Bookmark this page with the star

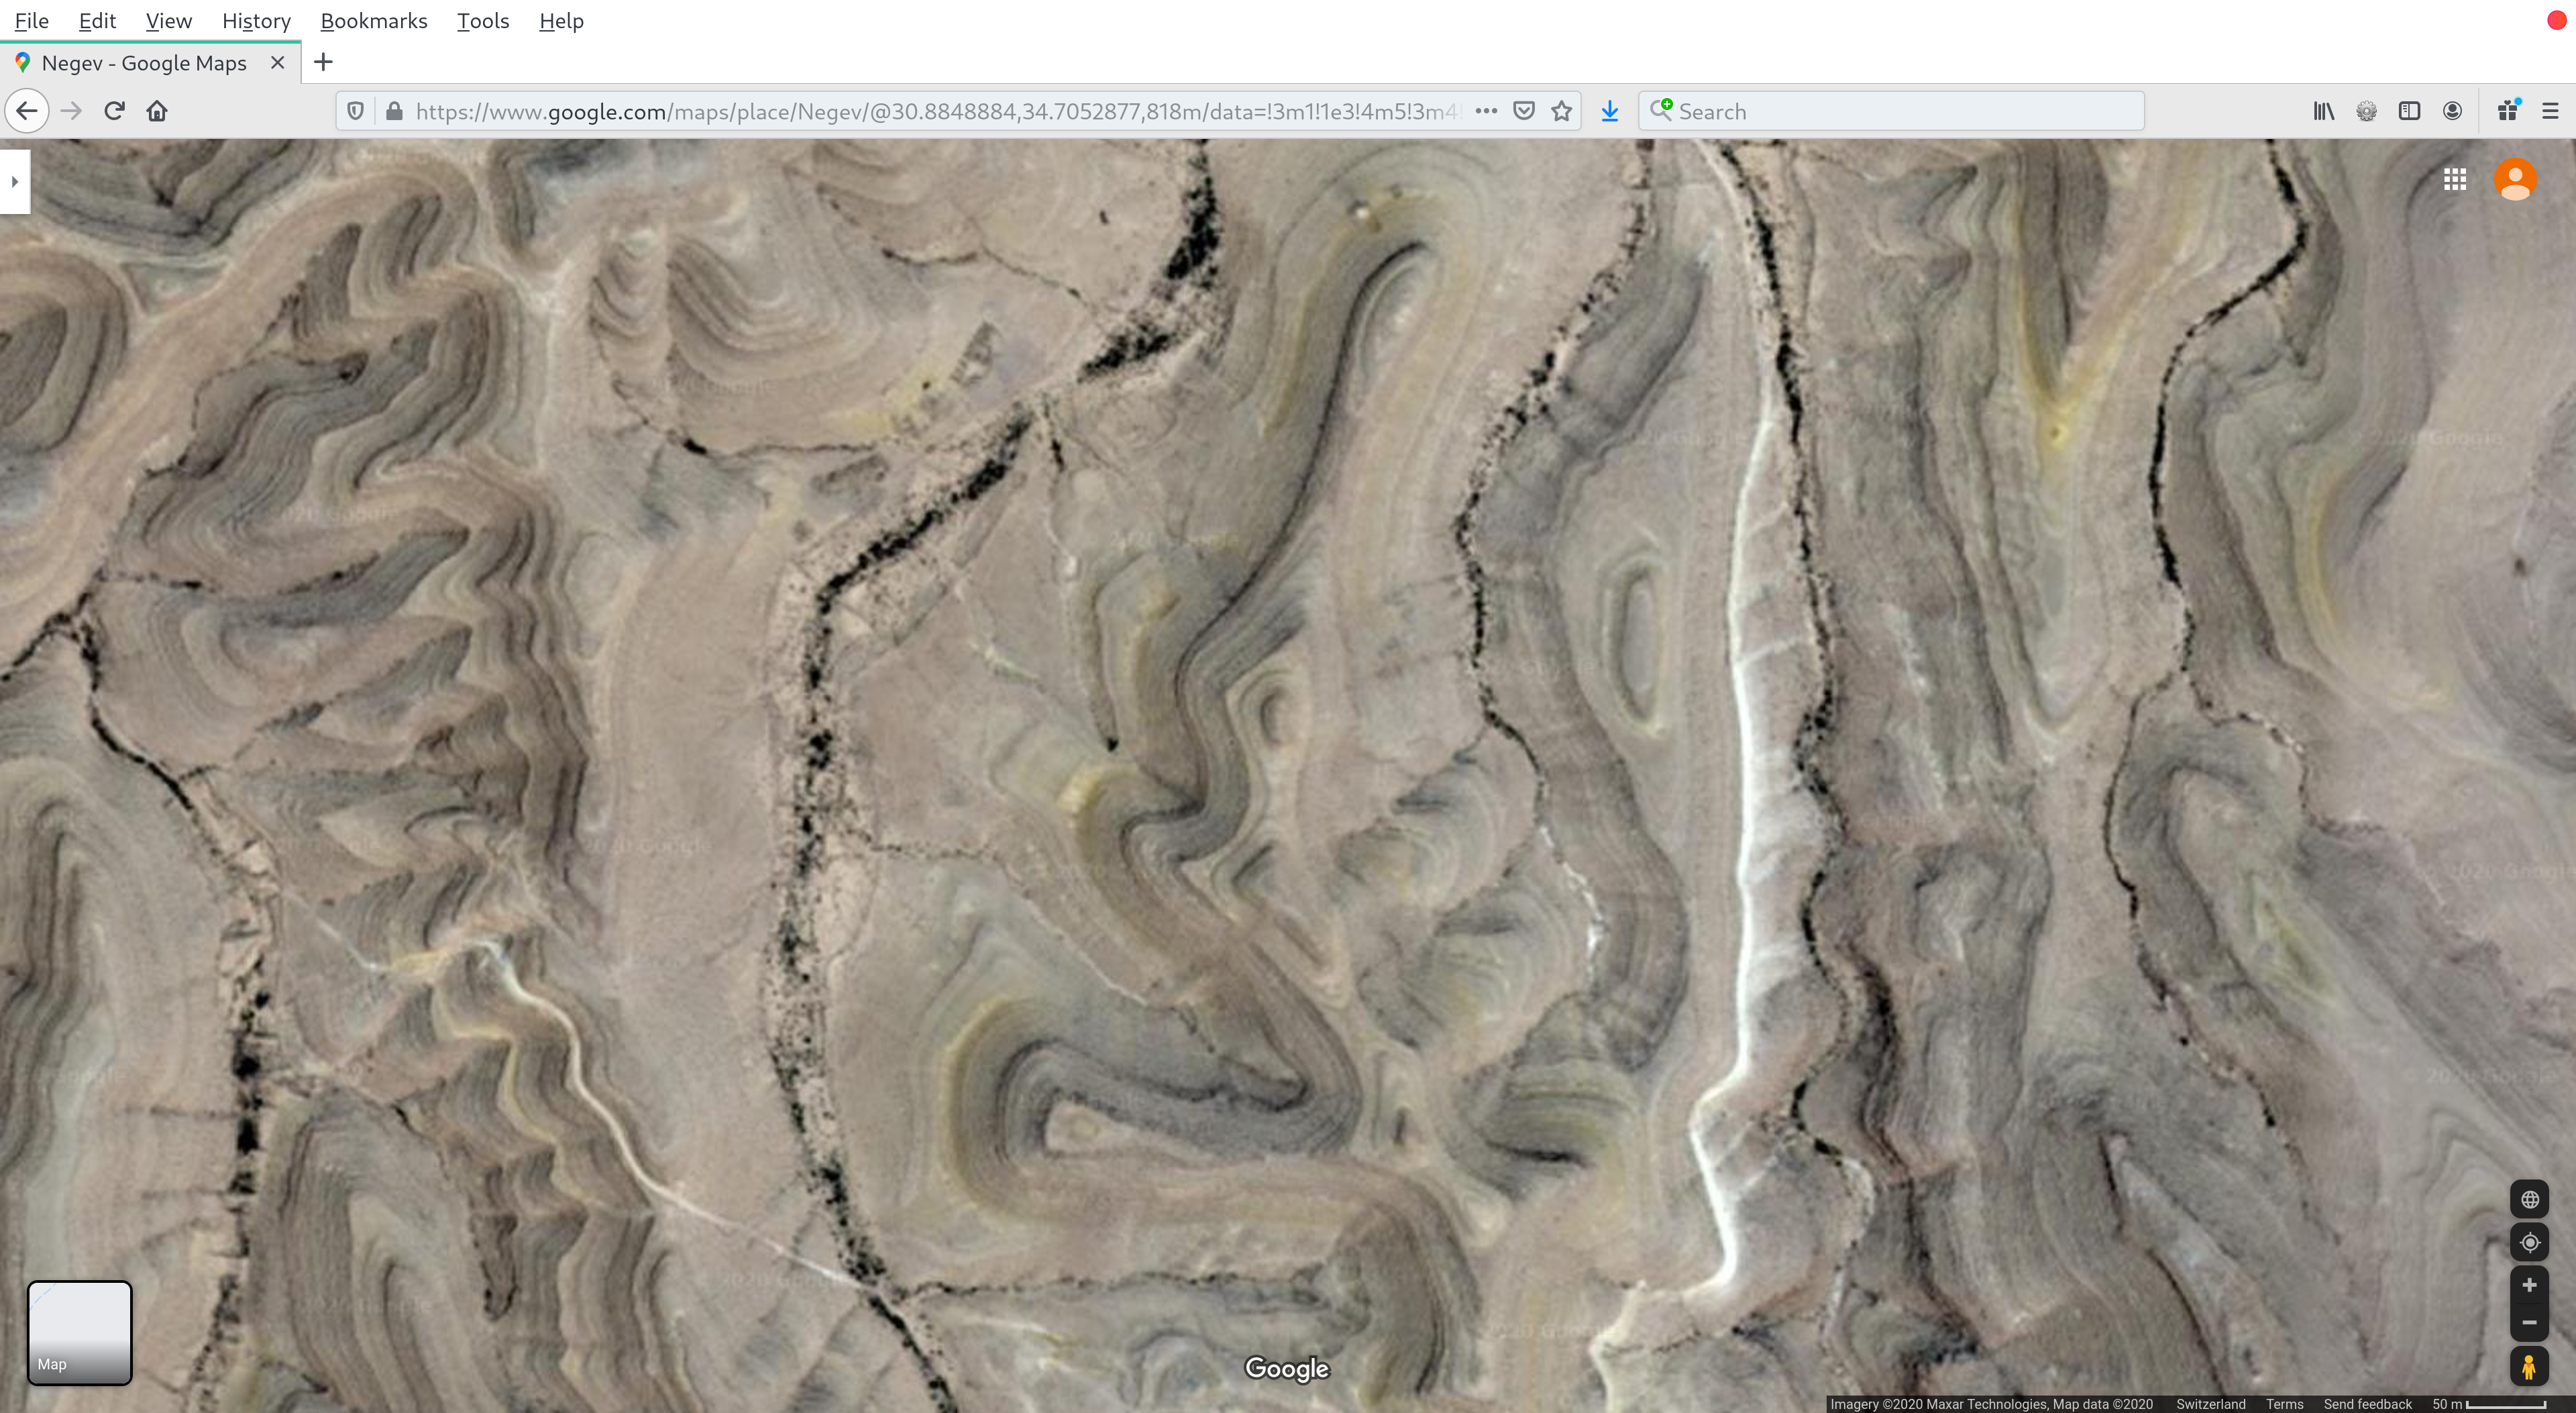[1561, 111]
